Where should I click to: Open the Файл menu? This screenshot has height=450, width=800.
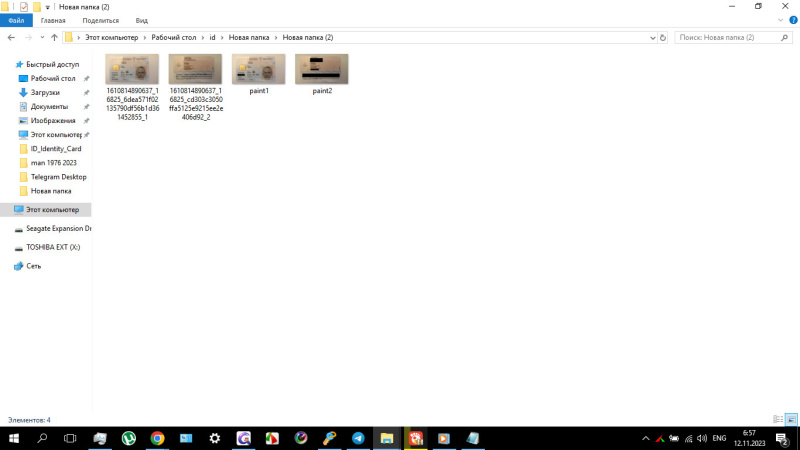click(x=16, y=20)
